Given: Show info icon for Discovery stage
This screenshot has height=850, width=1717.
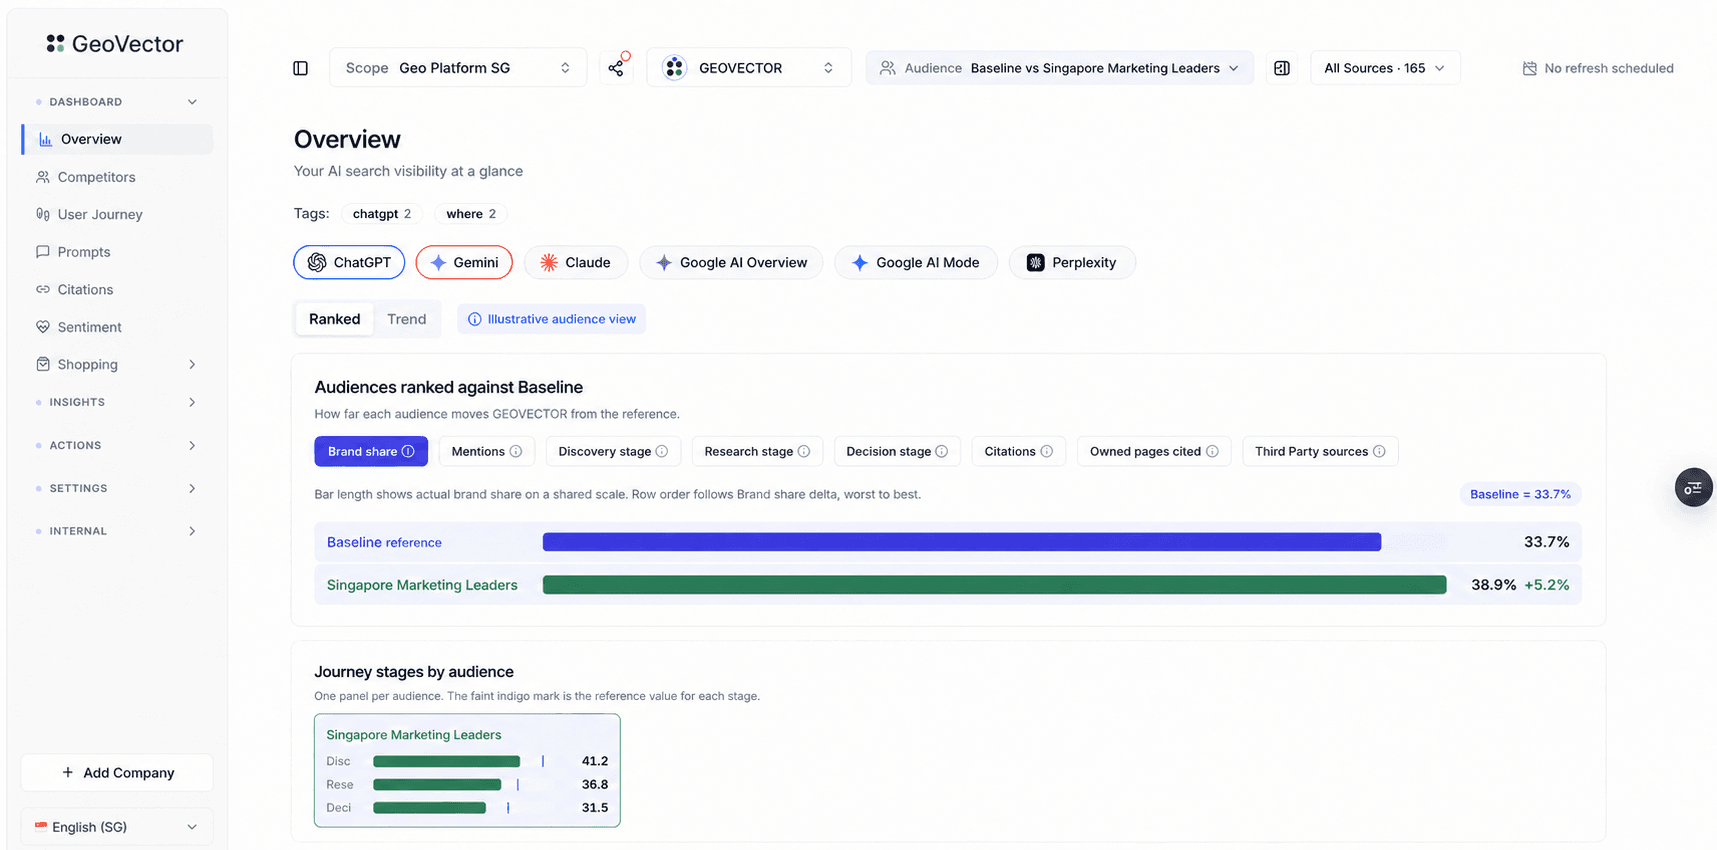Looking at the screenshot, I should 662,451.
